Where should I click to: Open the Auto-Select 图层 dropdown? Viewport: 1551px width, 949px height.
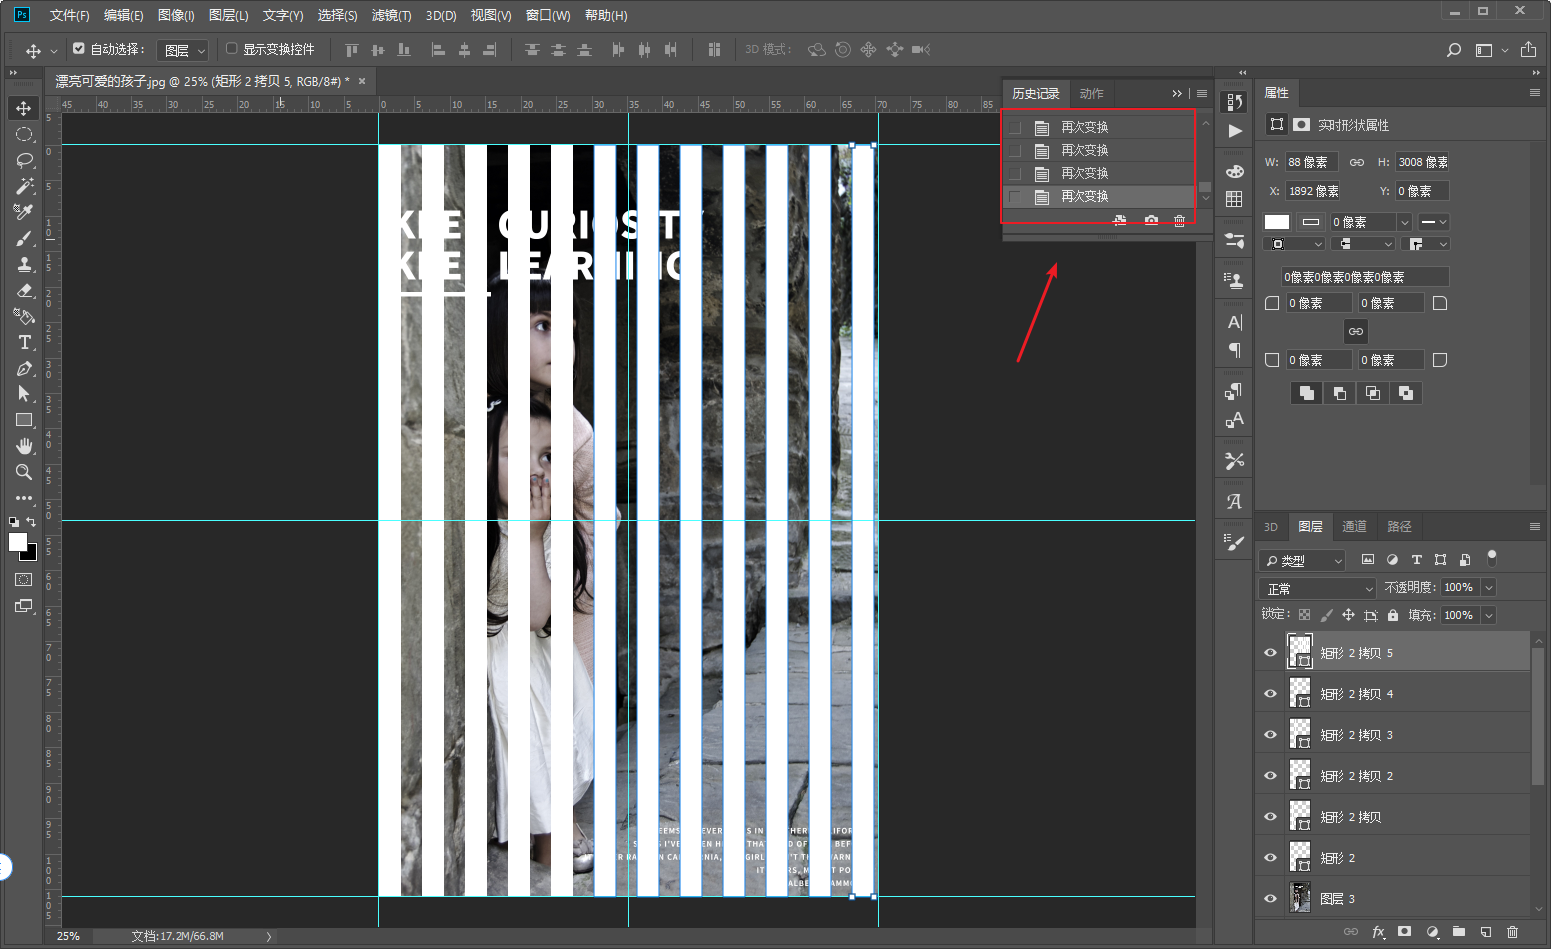pos(183,50)
